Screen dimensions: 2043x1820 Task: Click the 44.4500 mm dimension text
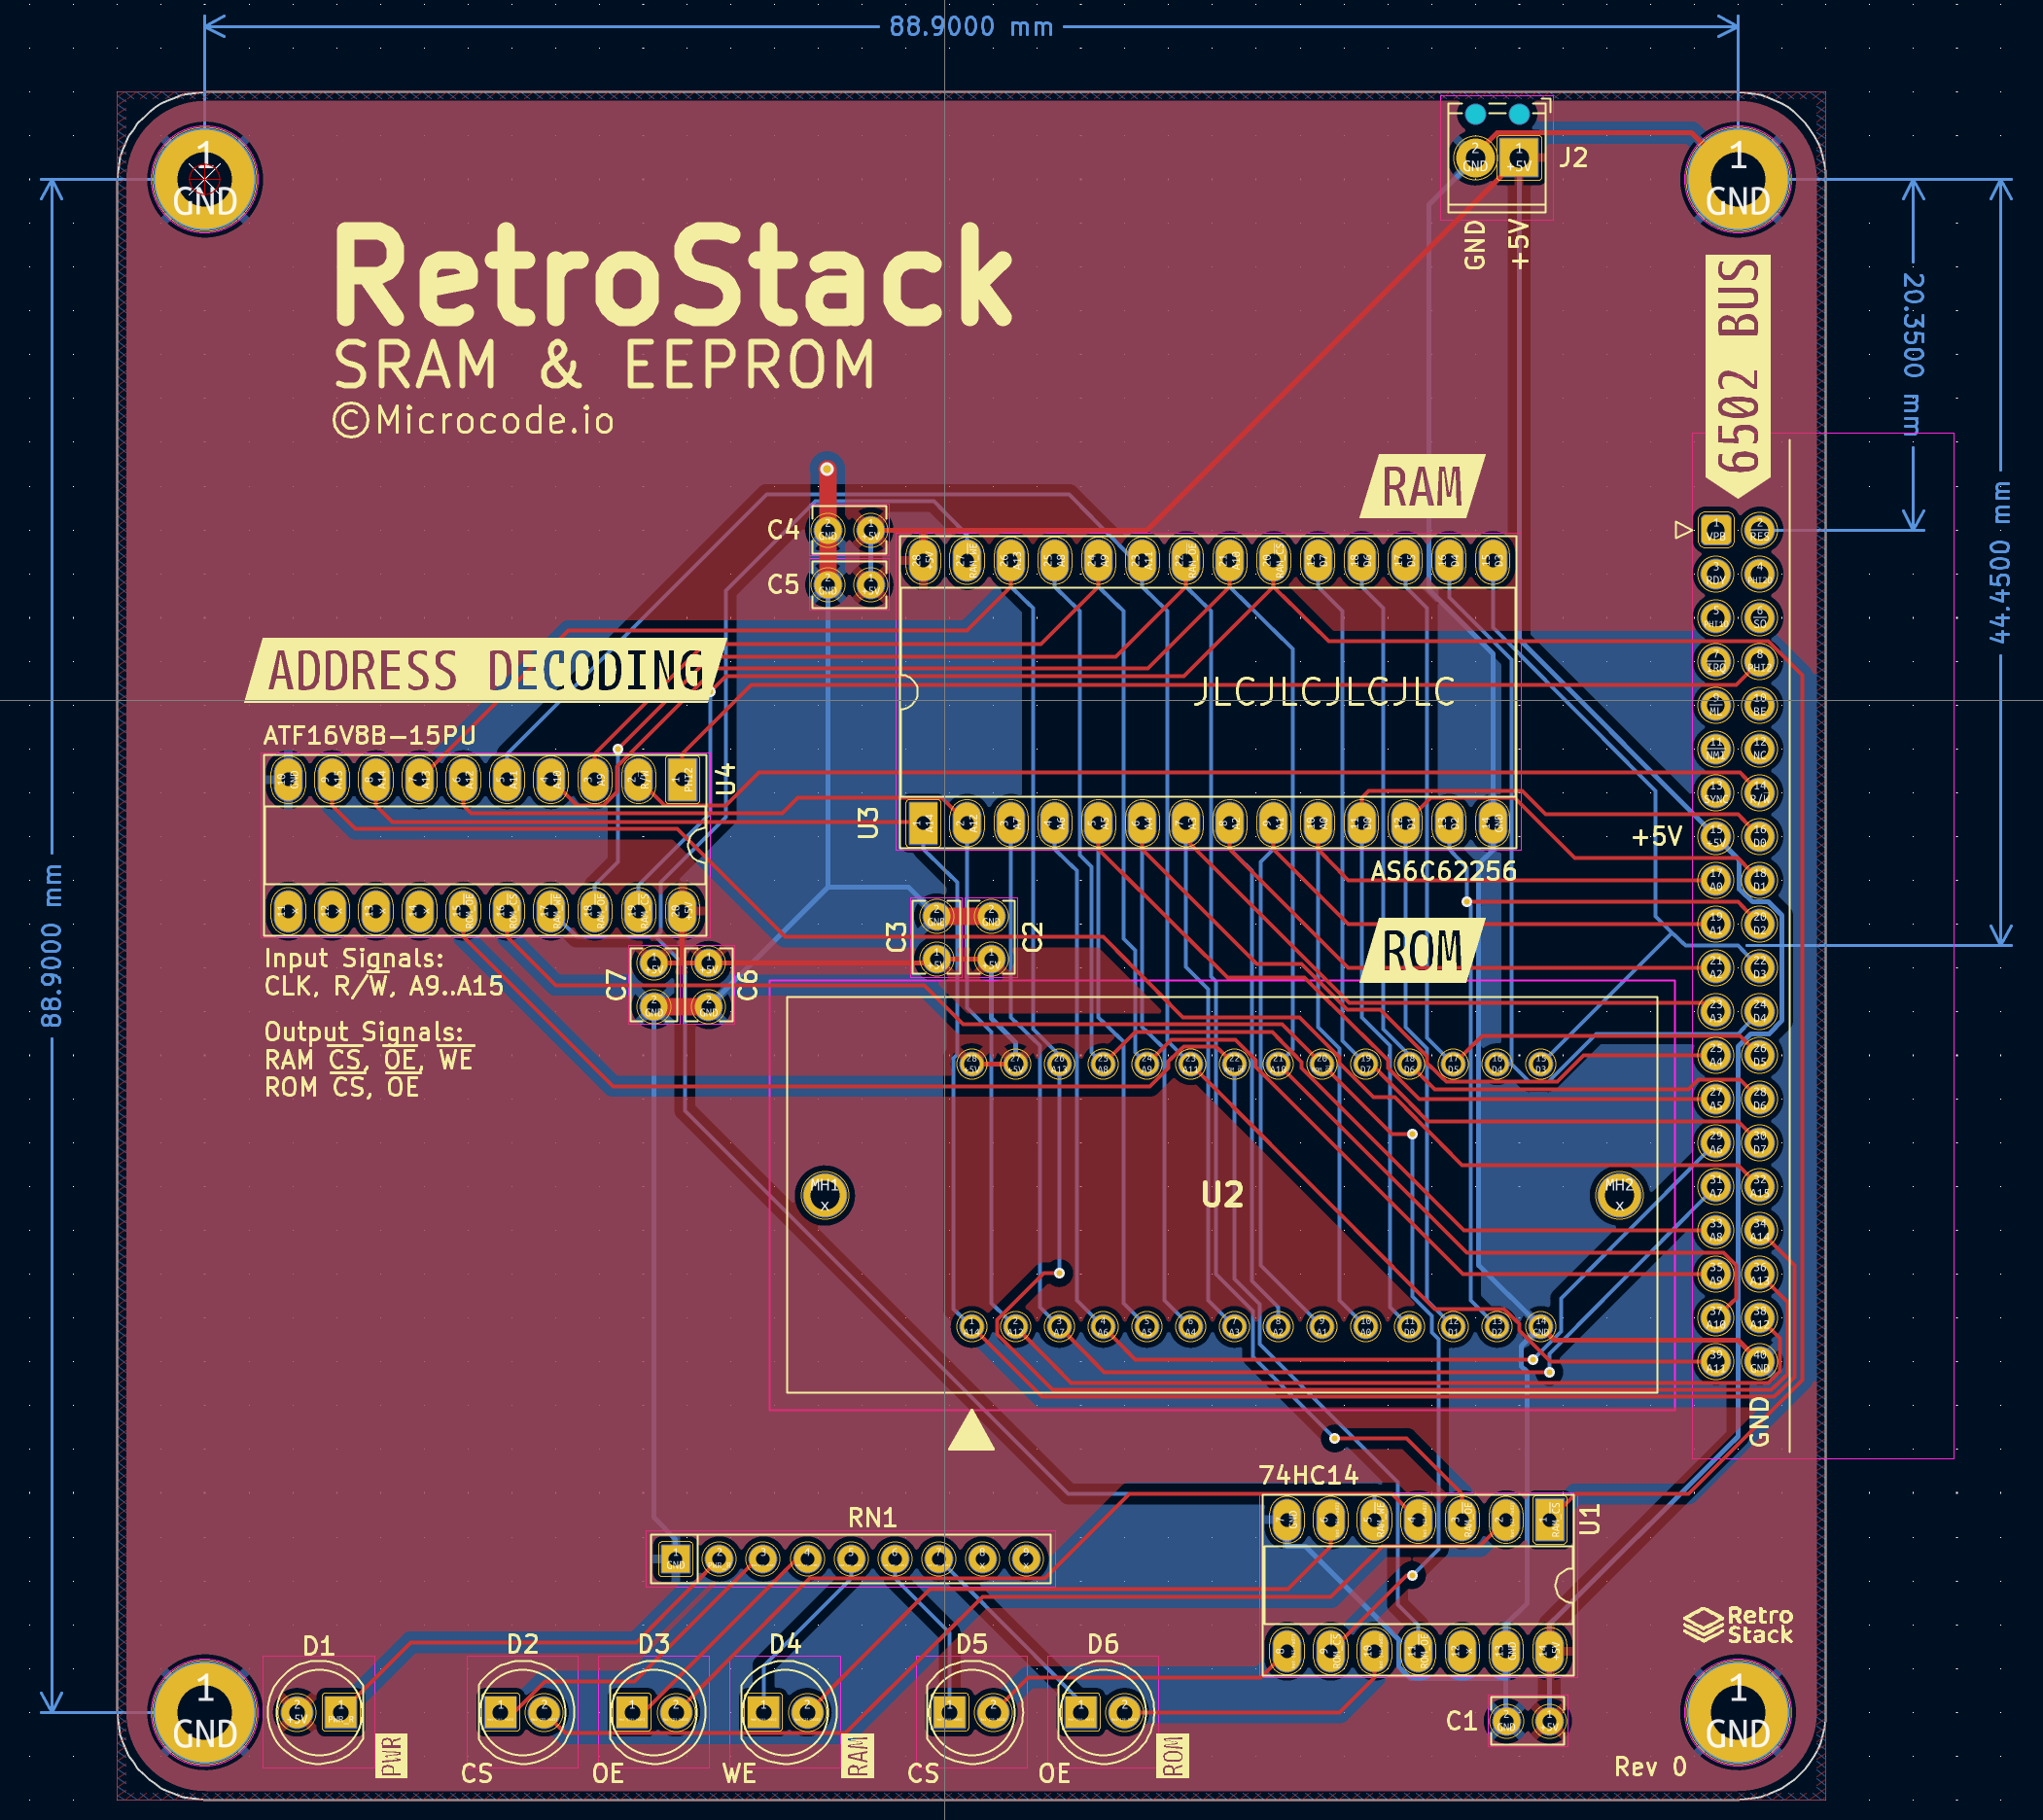coord(1999,562)
